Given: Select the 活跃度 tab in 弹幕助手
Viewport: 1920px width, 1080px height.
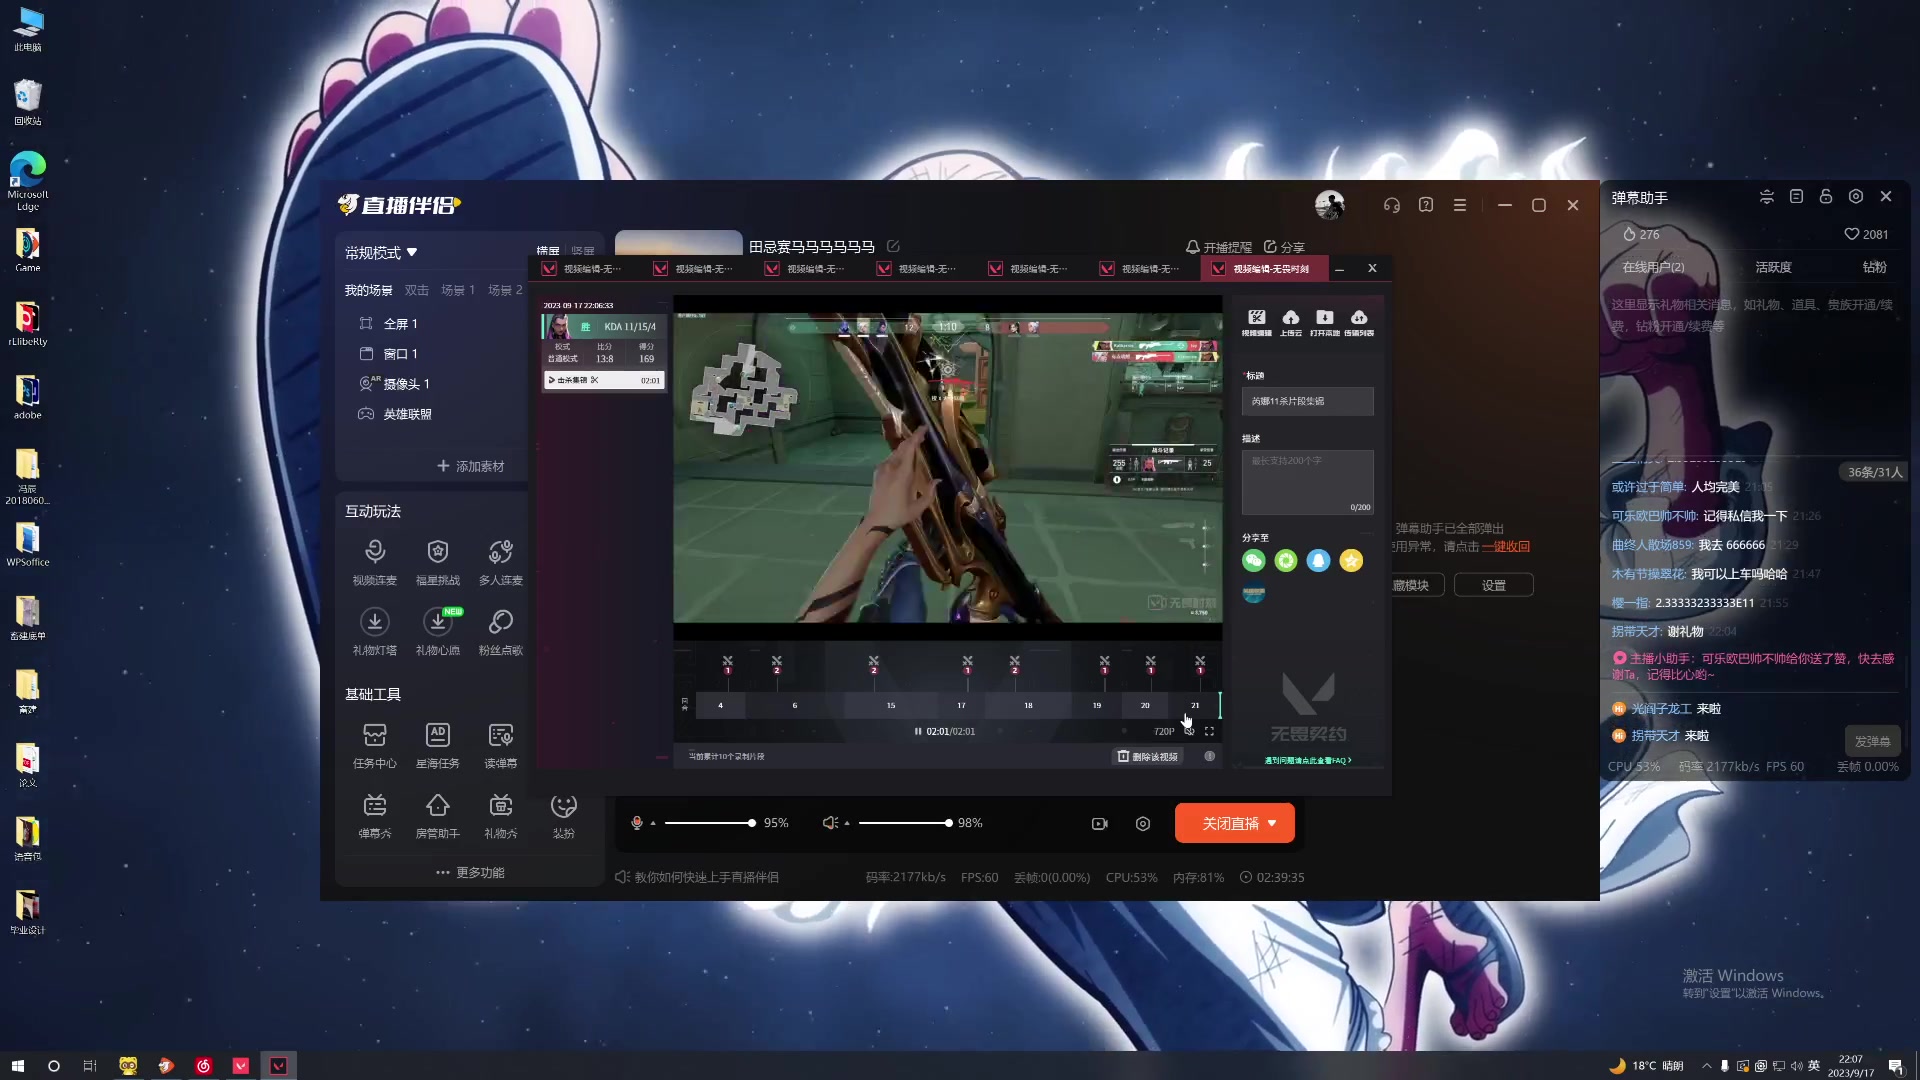Looking at the screenshot, I should click(1773, 267).
